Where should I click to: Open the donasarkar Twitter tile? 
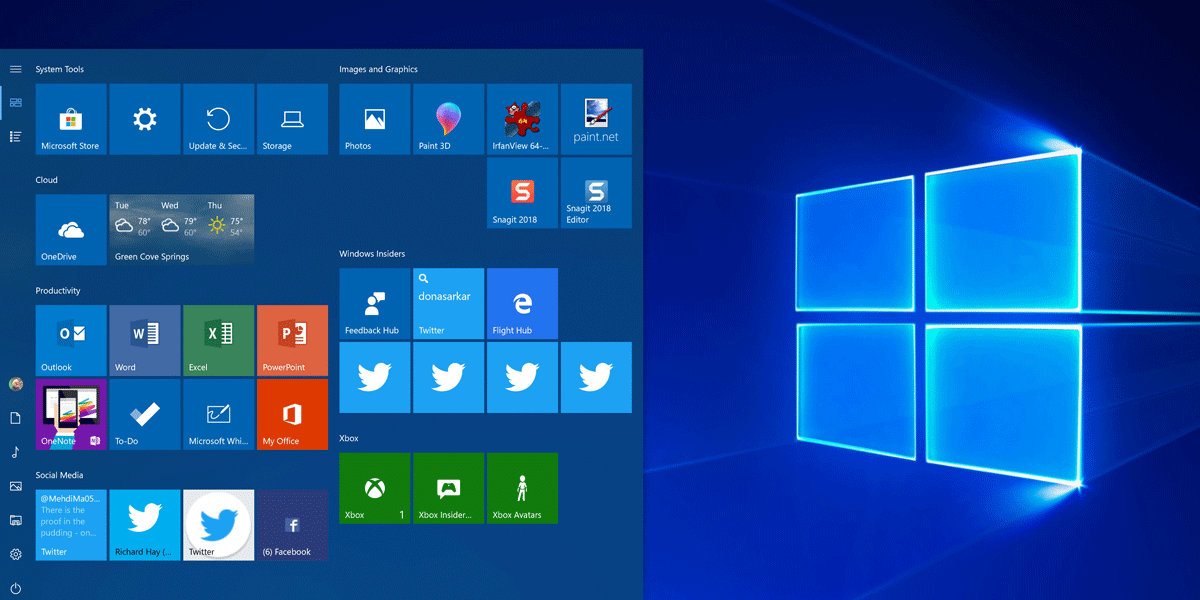click(x=448, y=303)
